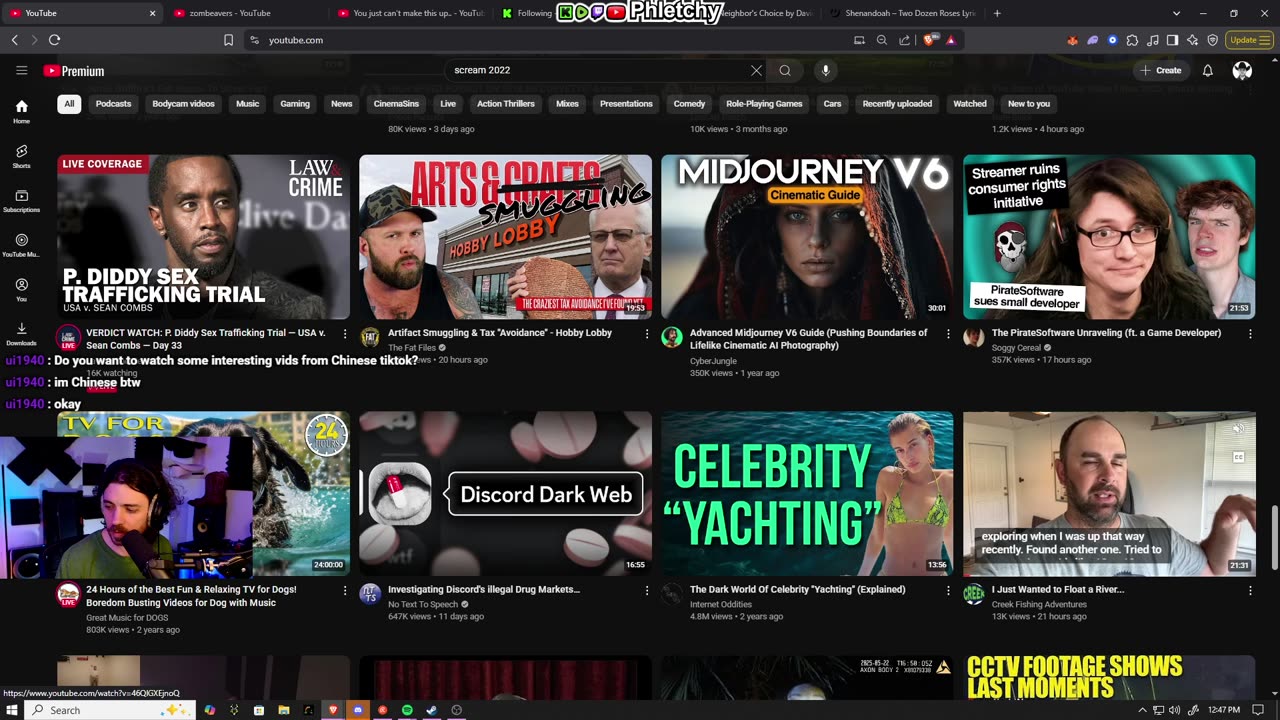
Task: Open Home in the left sidebar
Action: (x=21, y=112)
